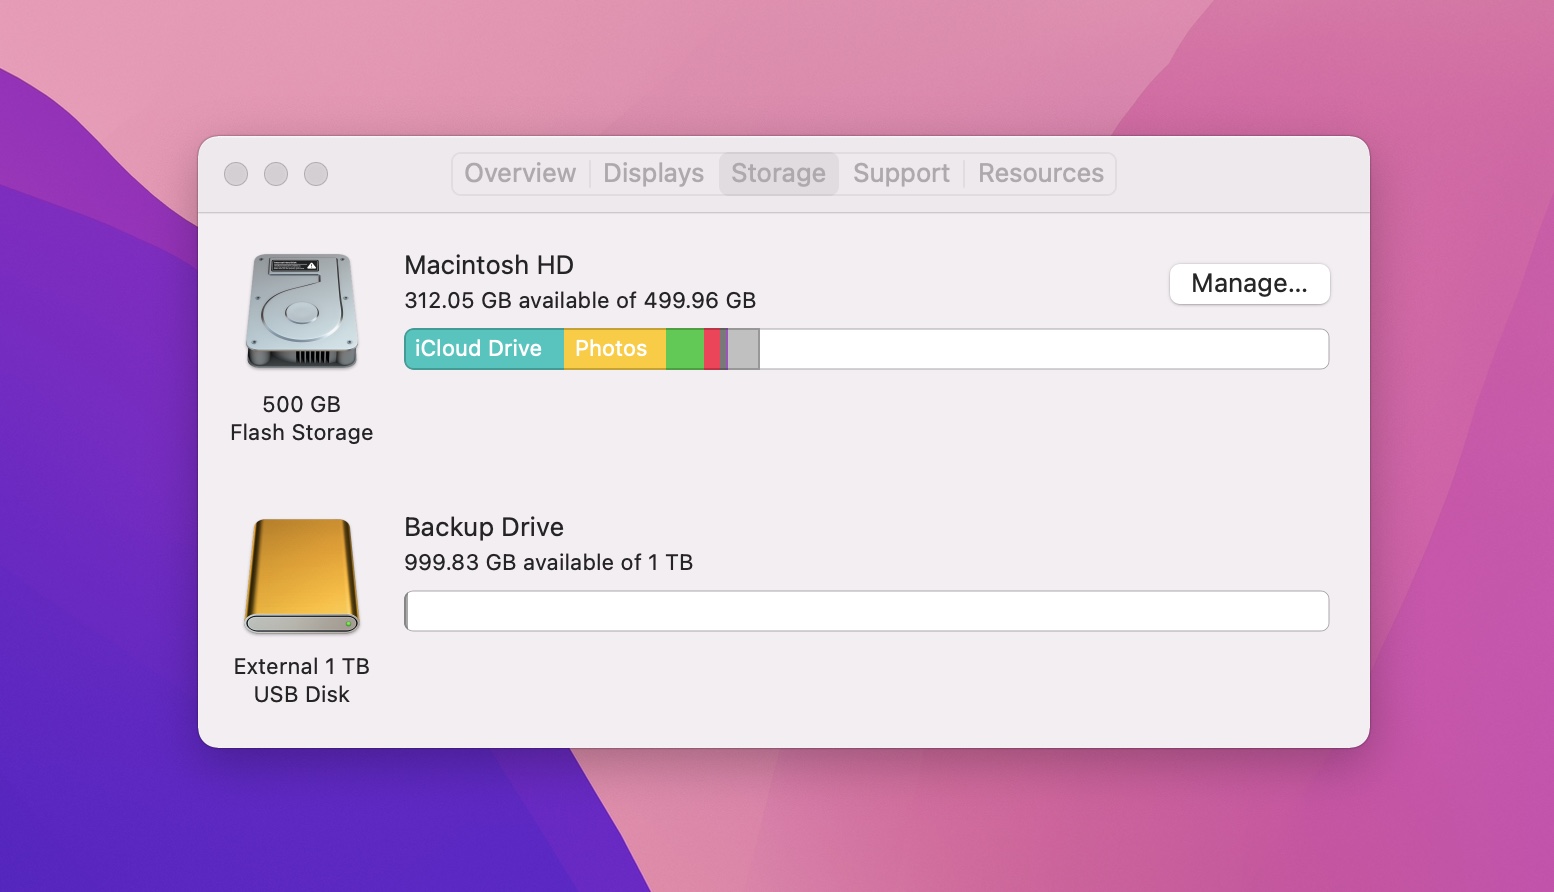Click the '500 GB Flash Storage' label
The width and height of the screenshot is (1554, 892).
tap(302, 418)
